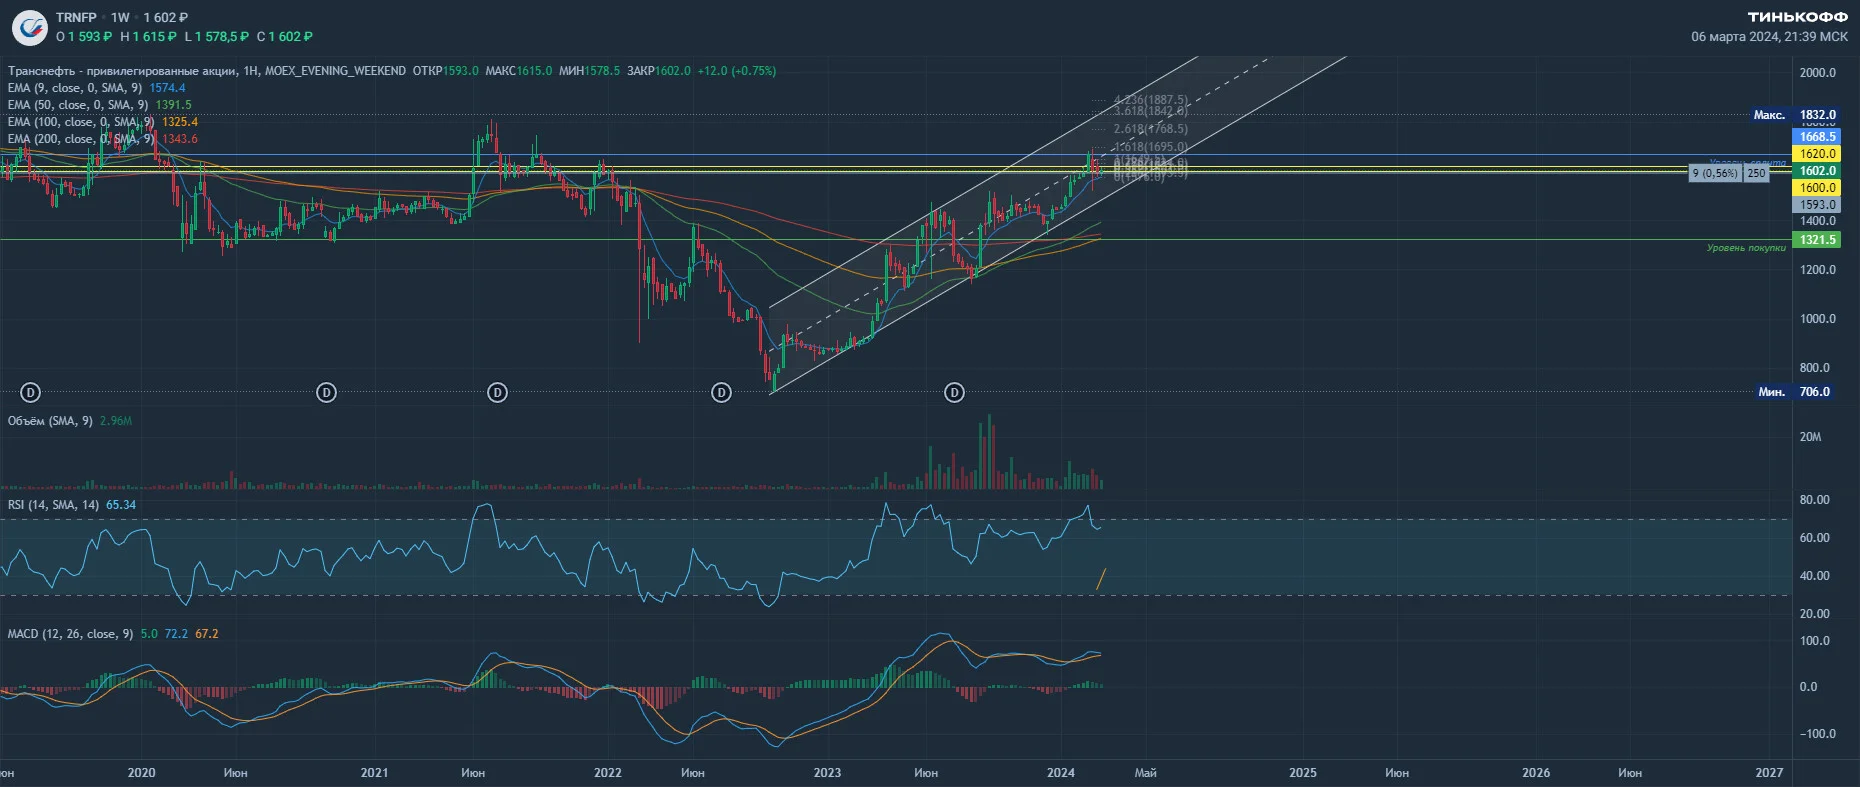Click the yellow 1600.0 price tag
The height and width of the screenshot is (787, 1860).
pyautogui.click(x=1817, y=188)
